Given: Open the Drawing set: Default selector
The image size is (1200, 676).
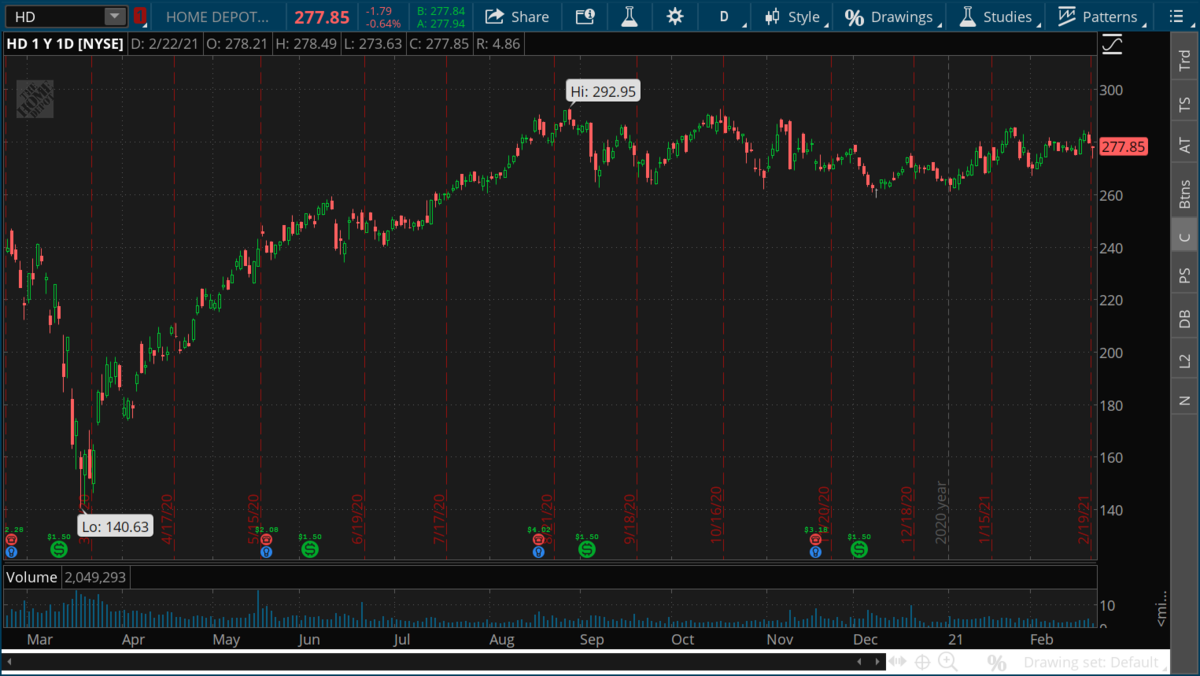Looking at the screenshot, I should pos(1092,662).
